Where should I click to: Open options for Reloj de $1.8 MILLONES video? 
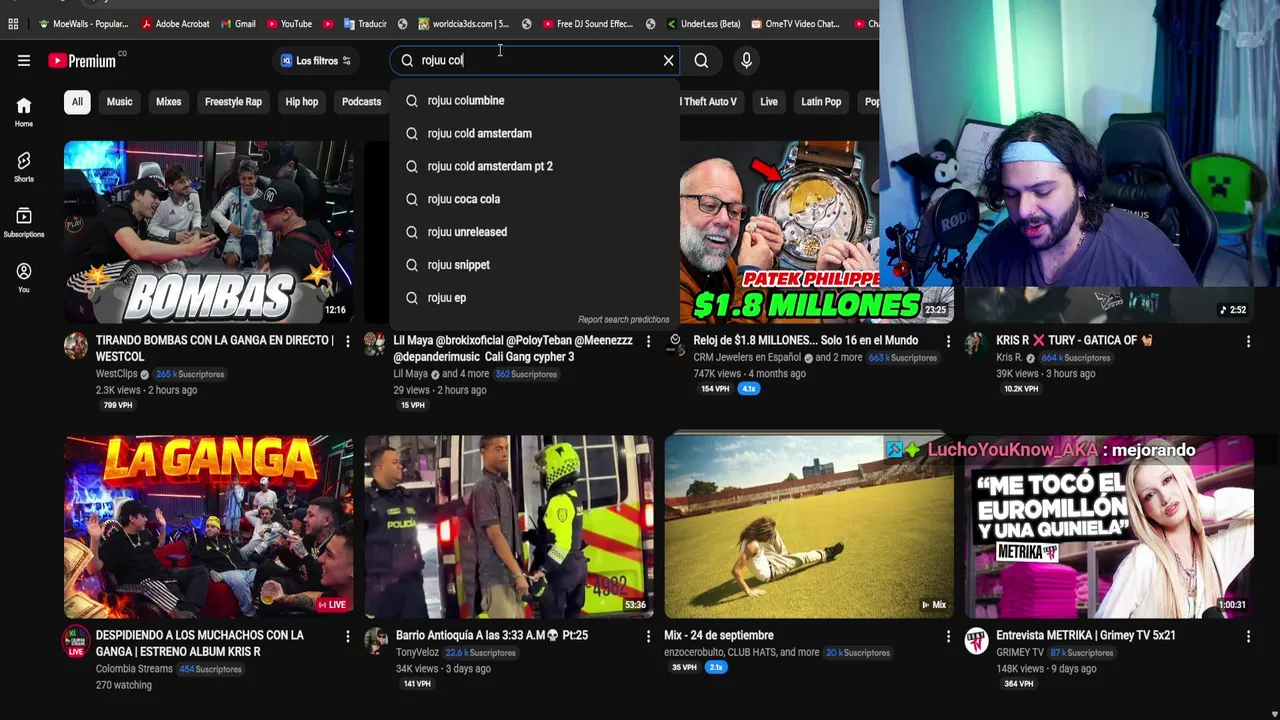948,342
